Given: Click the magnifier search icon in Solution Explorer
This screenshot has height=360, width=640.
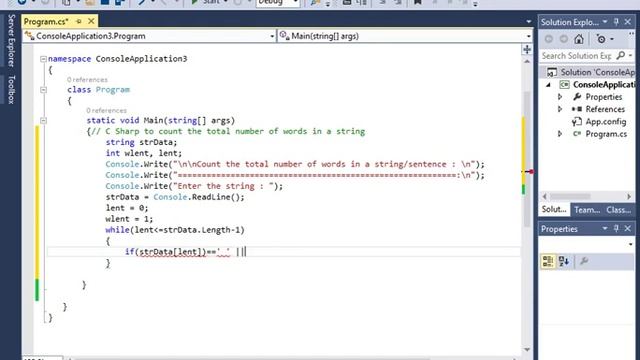Looking at the screenshot, I should pyautogui.click(x=621, y=55).
